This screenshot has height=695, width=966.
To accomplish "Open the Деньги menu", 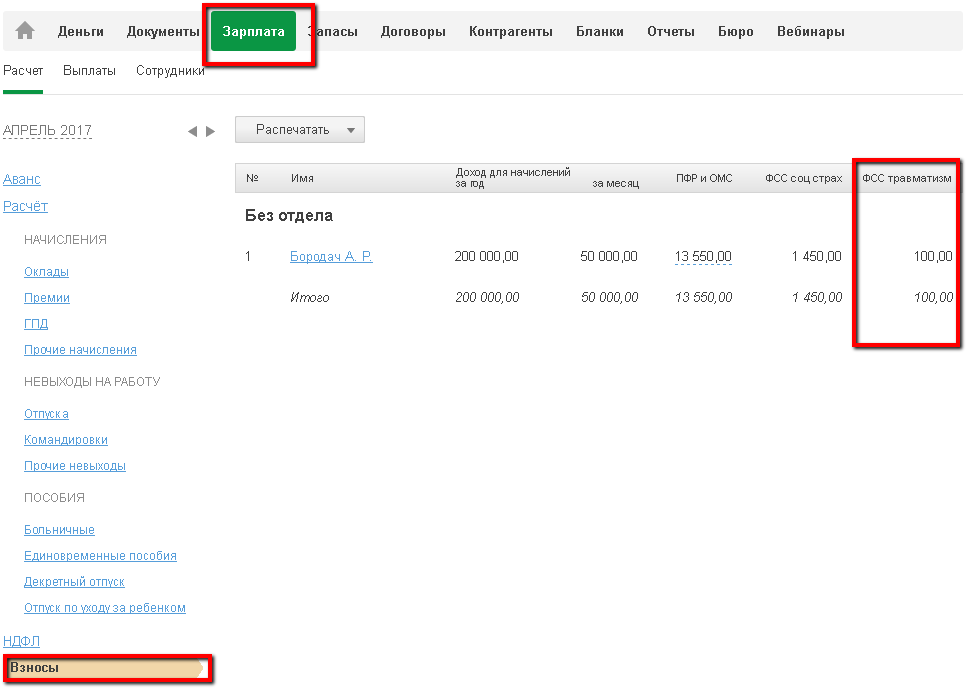I will click(81, 31).
